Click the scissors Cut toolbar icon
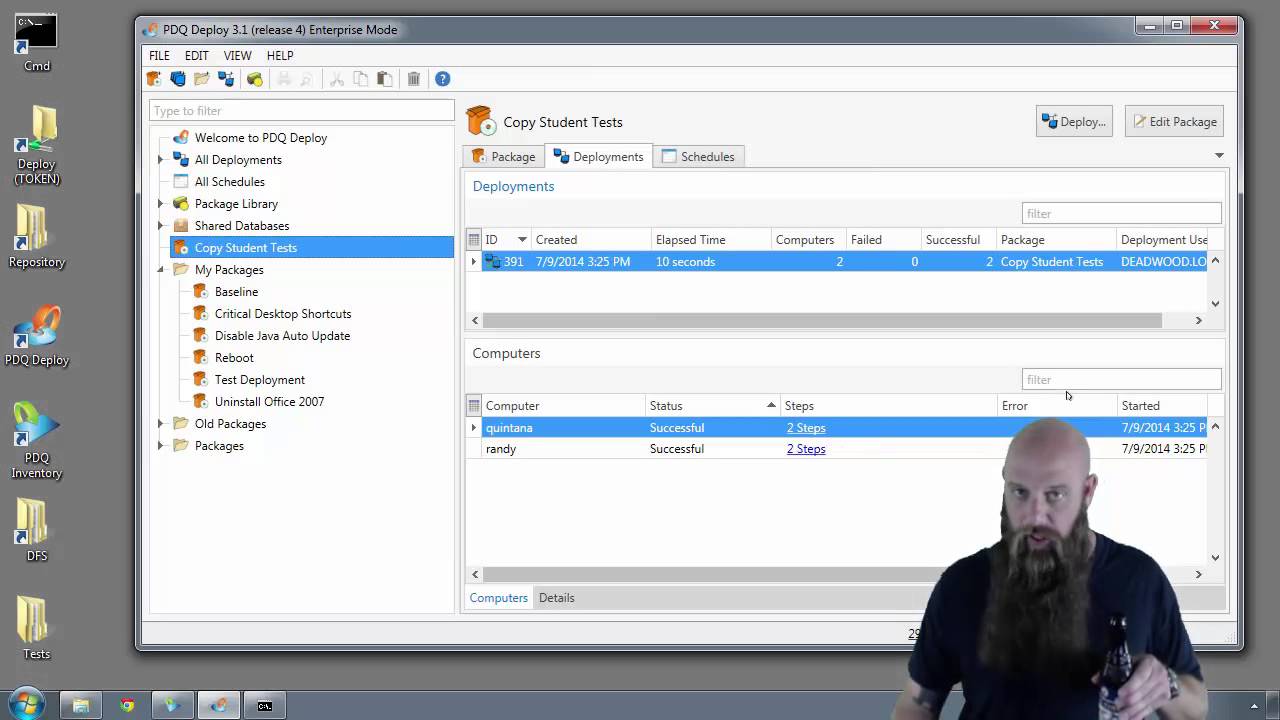This screenshot has width=1280, height=720. [x=336, y=79]
